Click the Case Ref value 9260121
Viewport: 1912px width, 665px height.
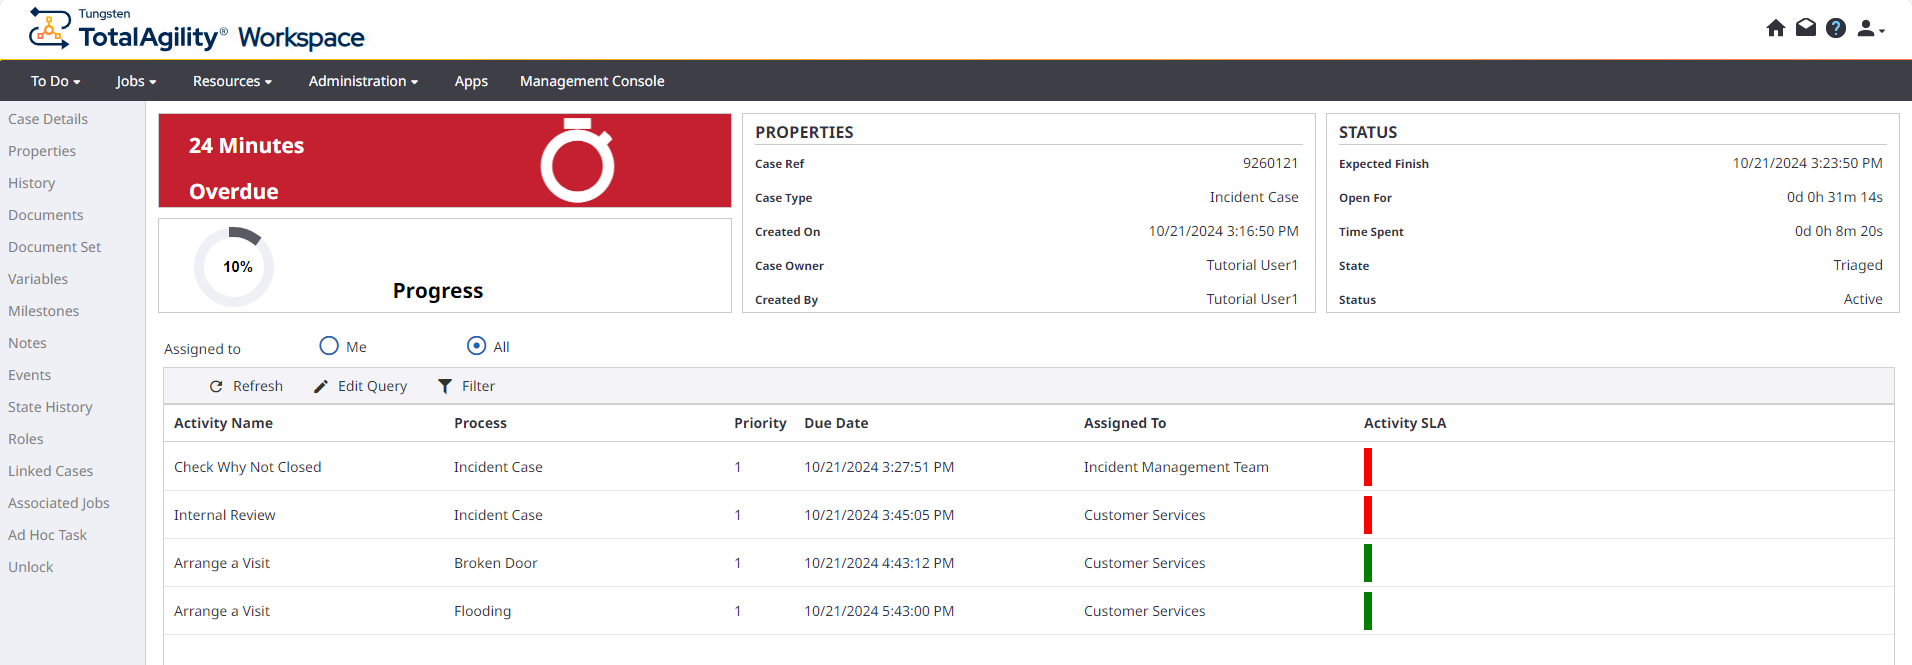pyautogui.click(x=1271, y=163)
